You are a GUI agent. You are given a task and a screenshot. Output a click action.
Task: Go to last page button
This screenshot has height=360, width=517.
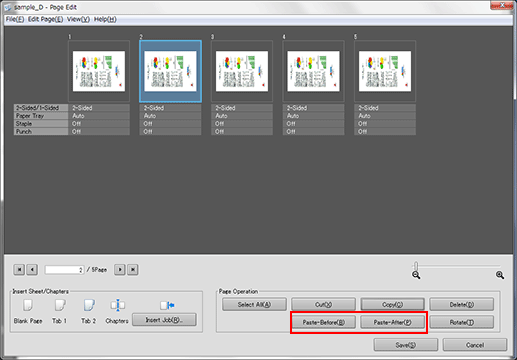(133, 269)
